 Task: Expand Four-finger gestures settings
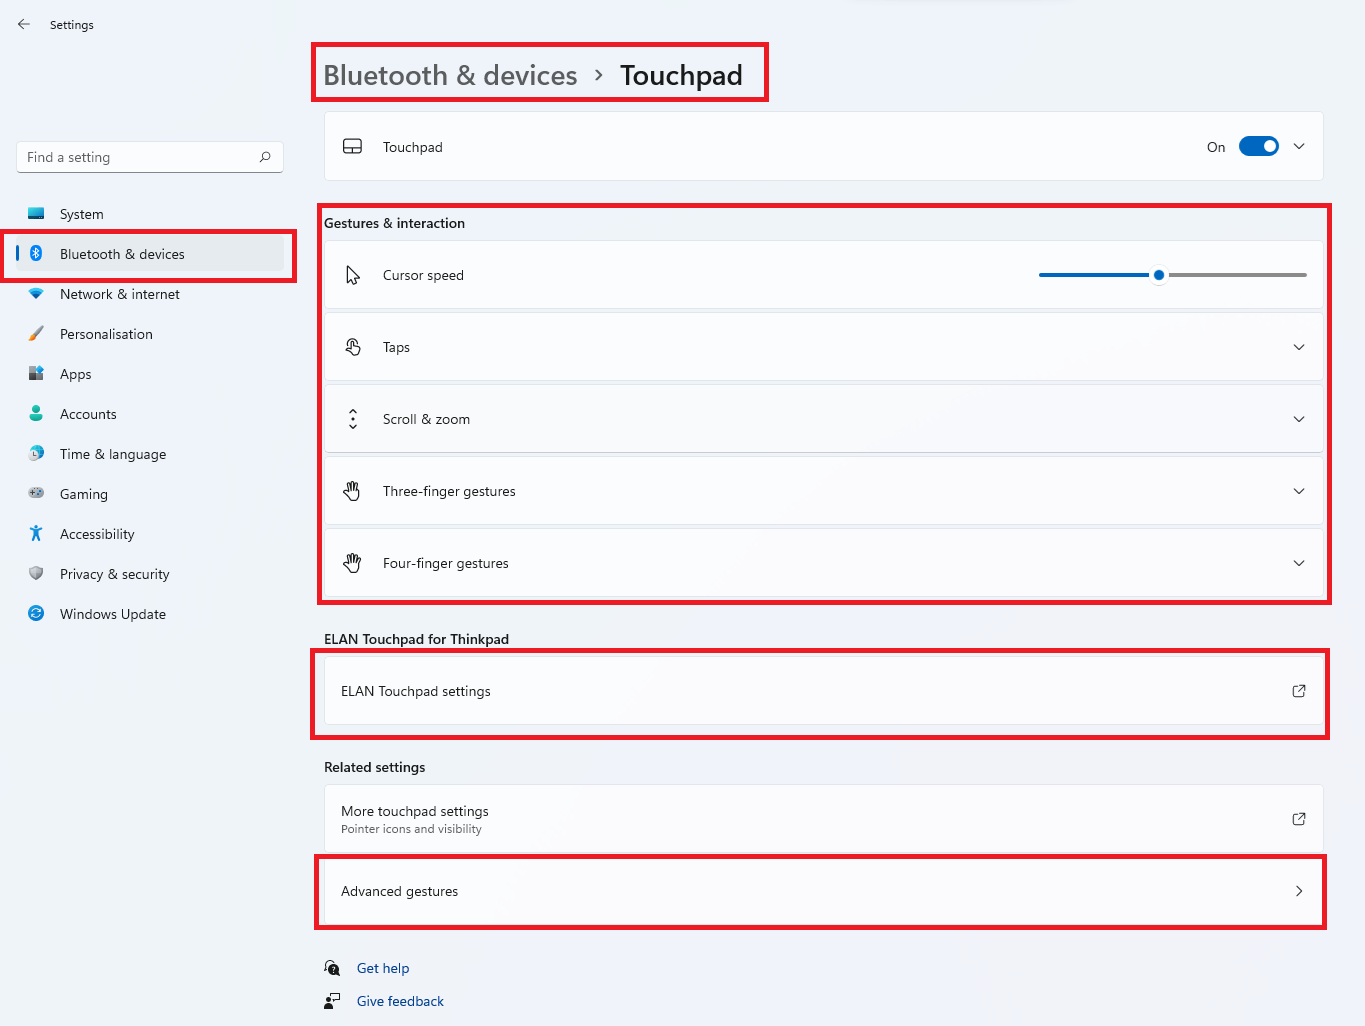click(x=1298, y=563)
